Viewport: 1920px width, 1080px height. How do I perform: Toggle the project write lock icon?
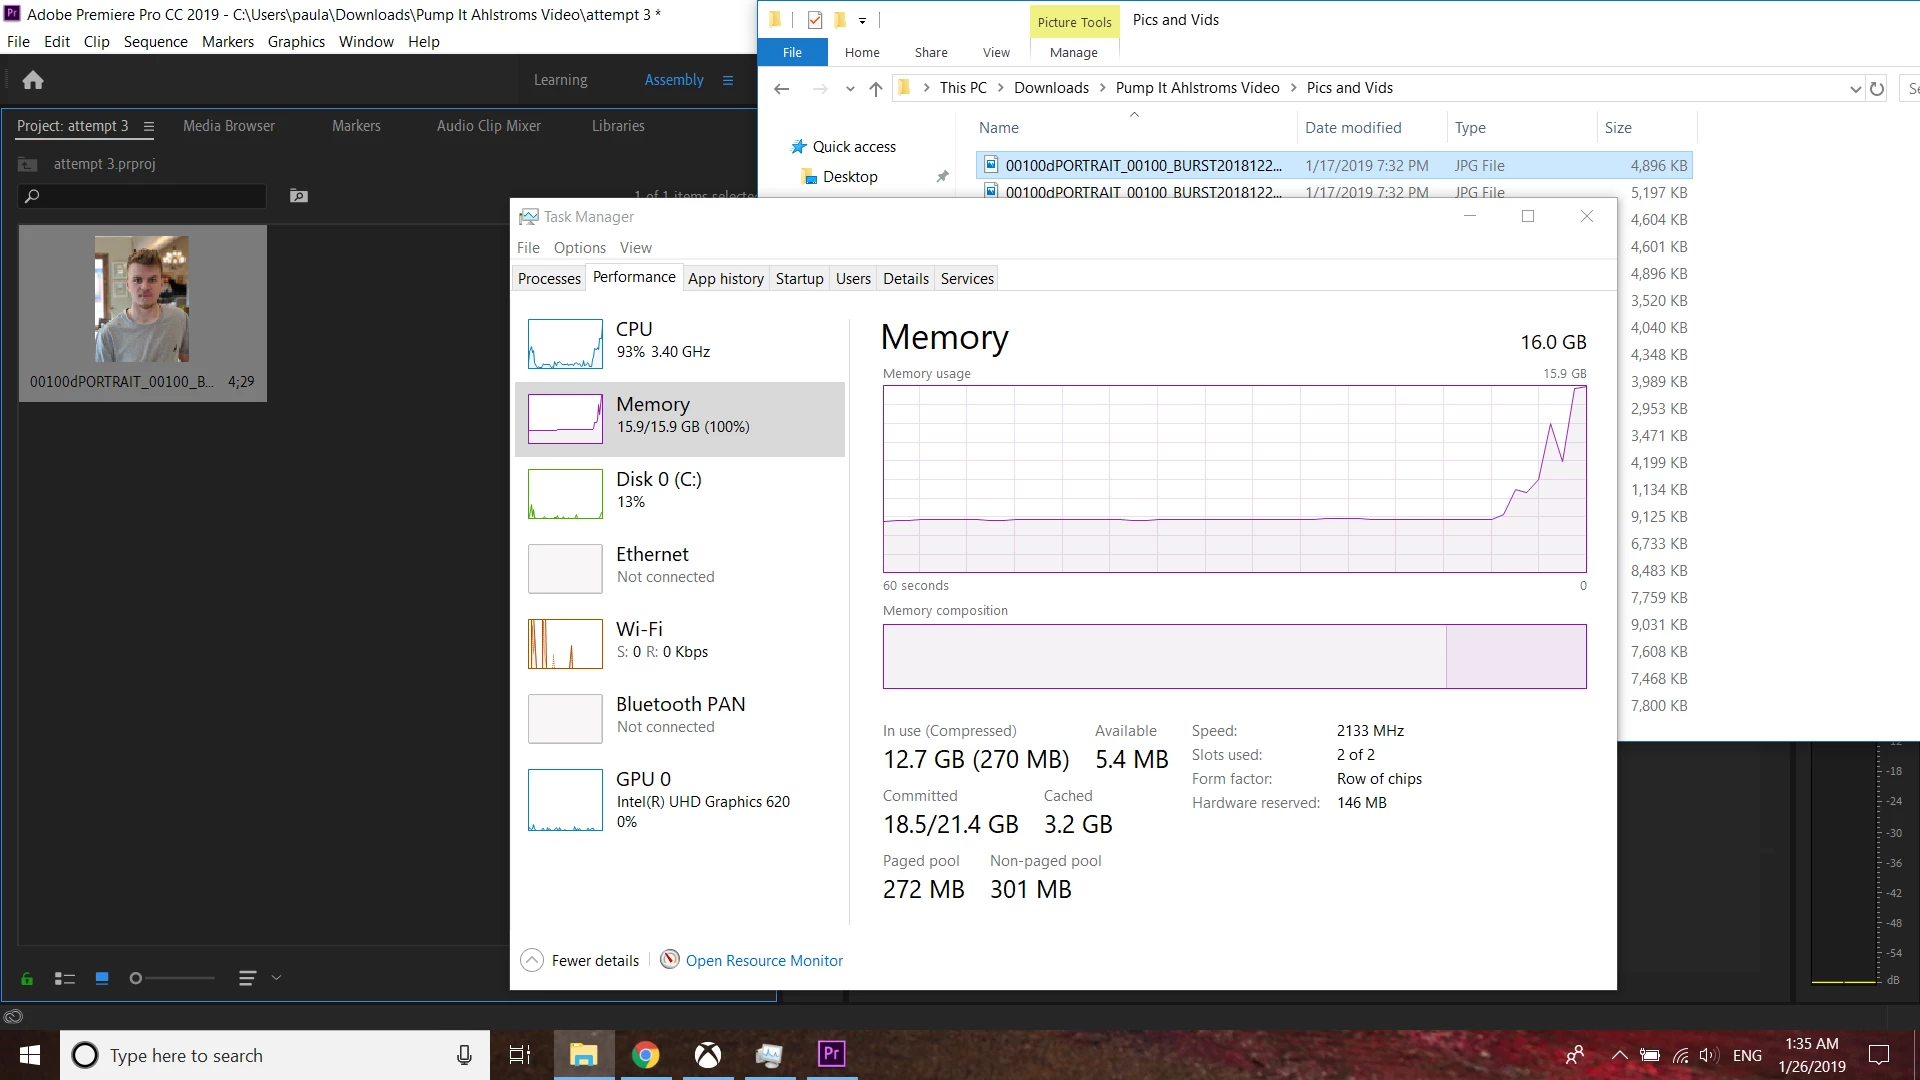pos(27,979)
